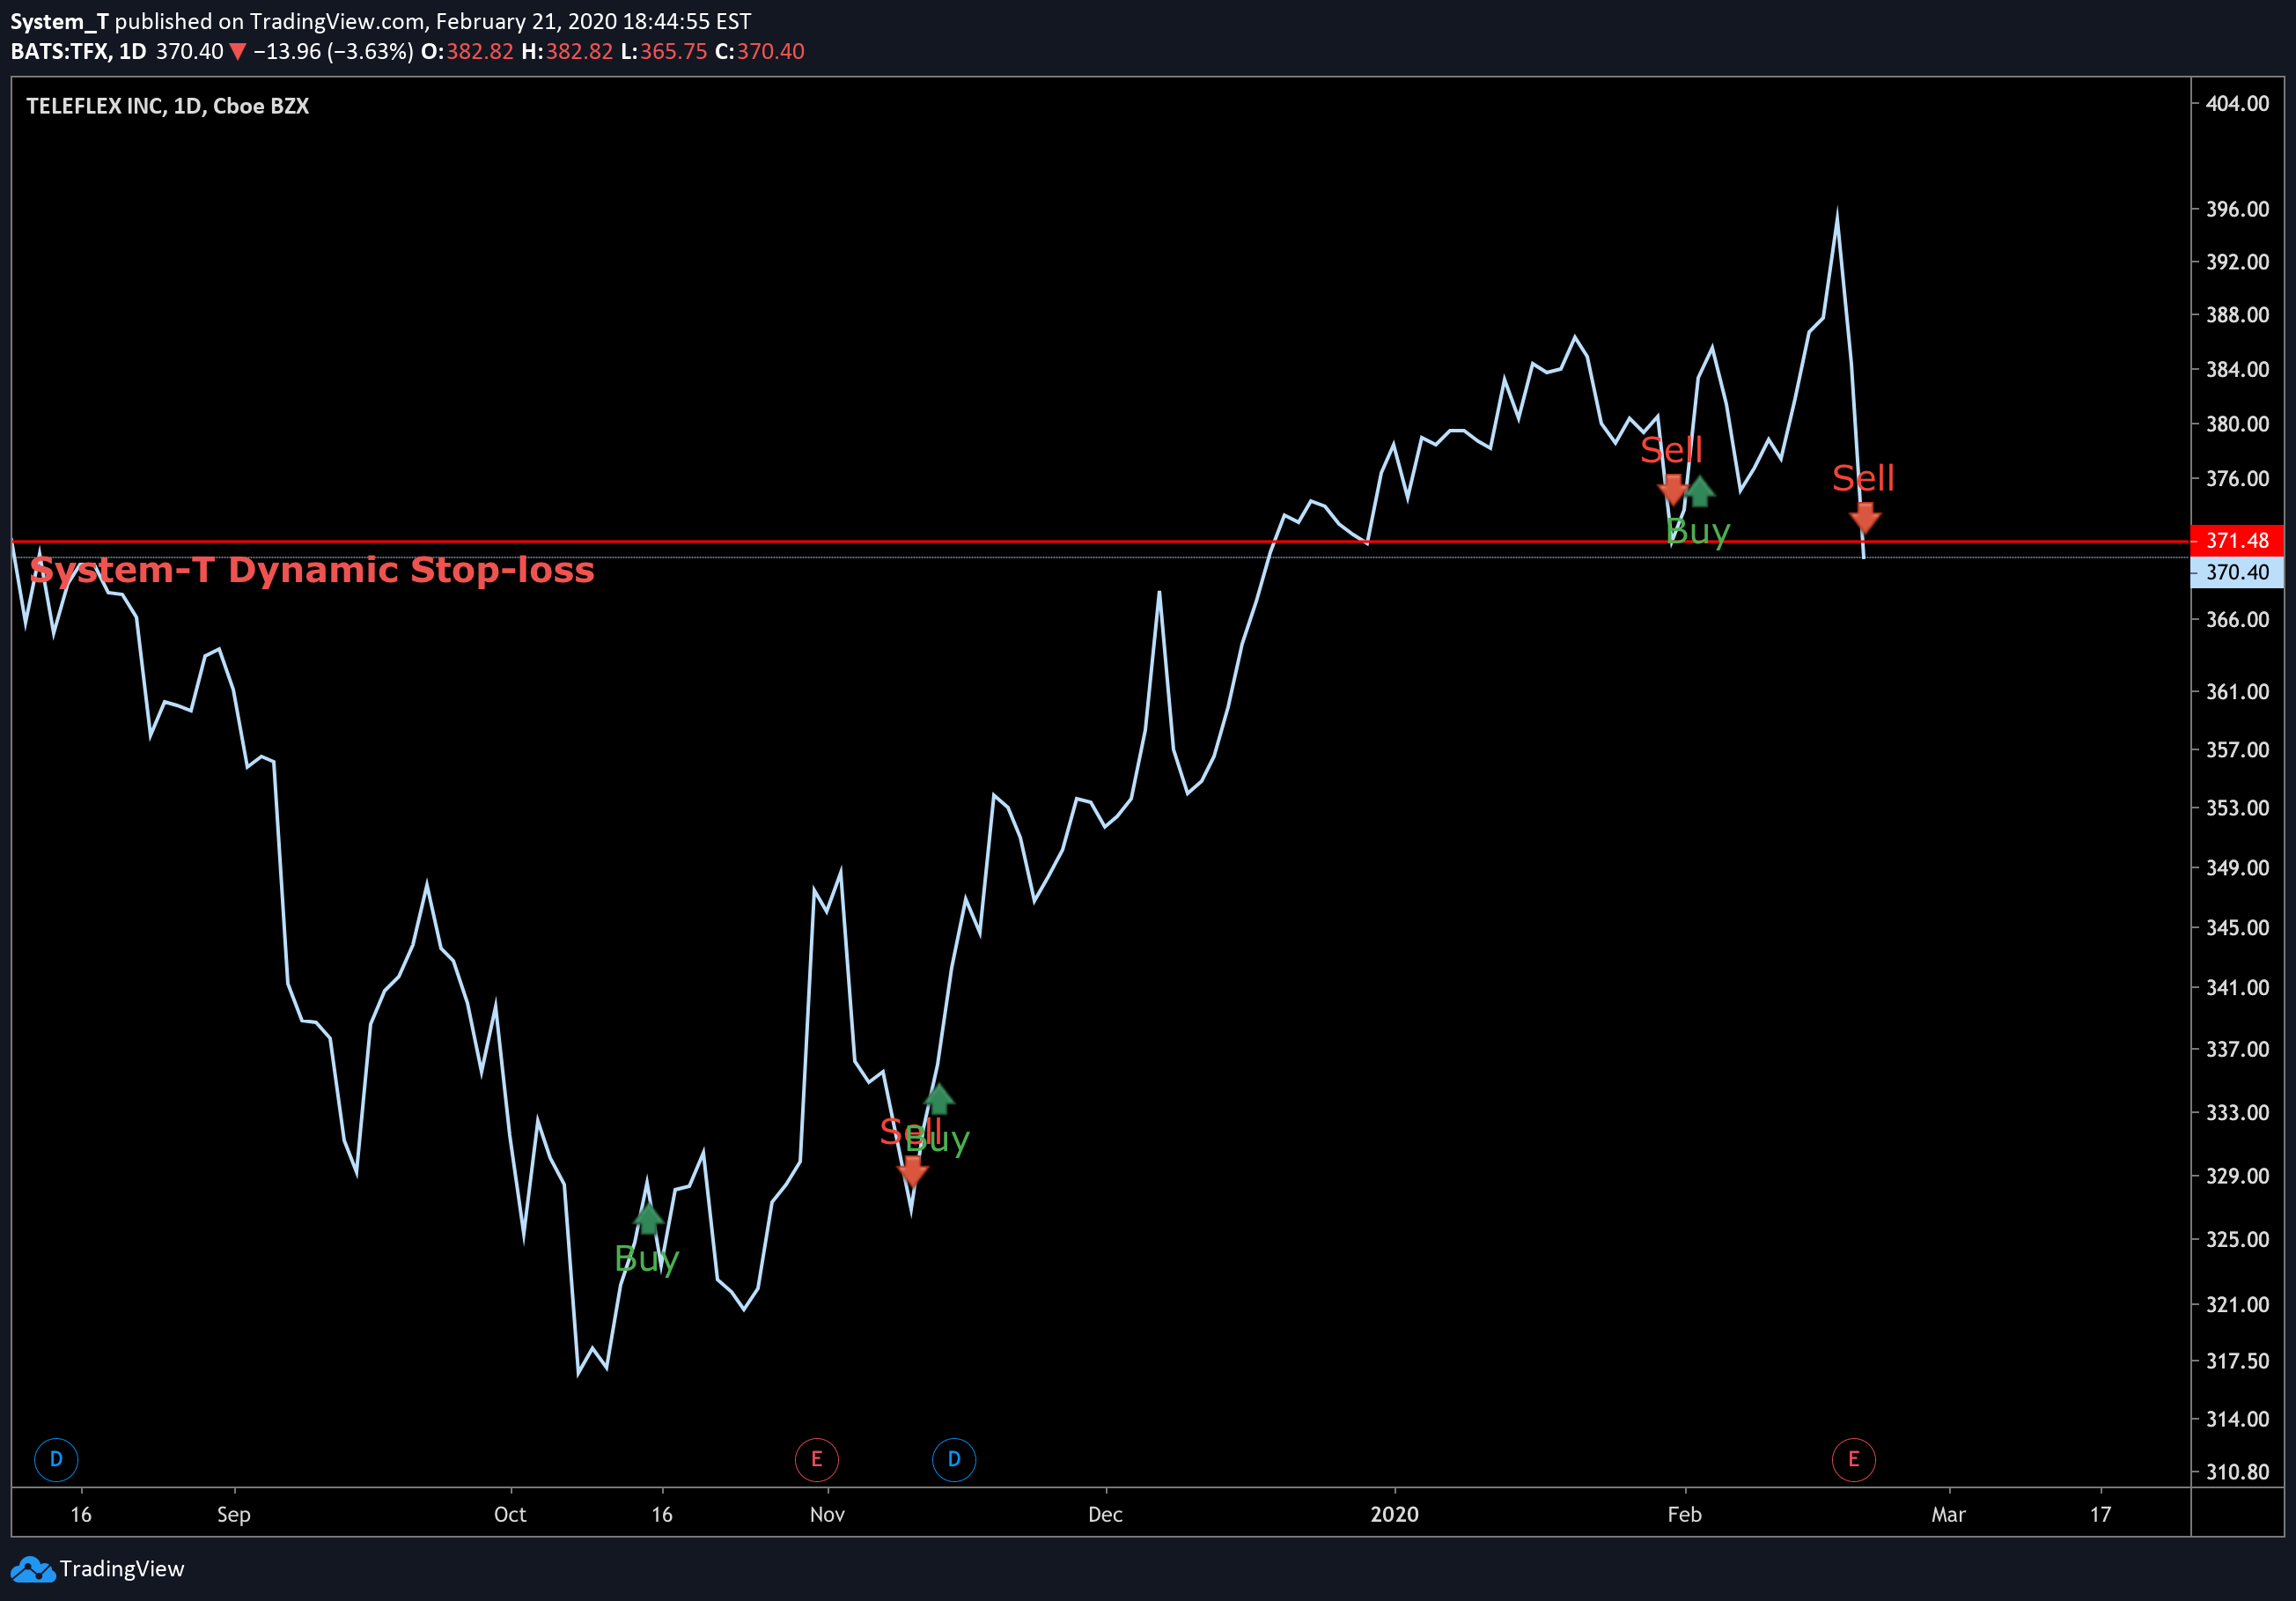The width and height of the screenshot is (2296, 1601).
Task: Click the 341.00 price axis label
Action: click(2238, 988)
